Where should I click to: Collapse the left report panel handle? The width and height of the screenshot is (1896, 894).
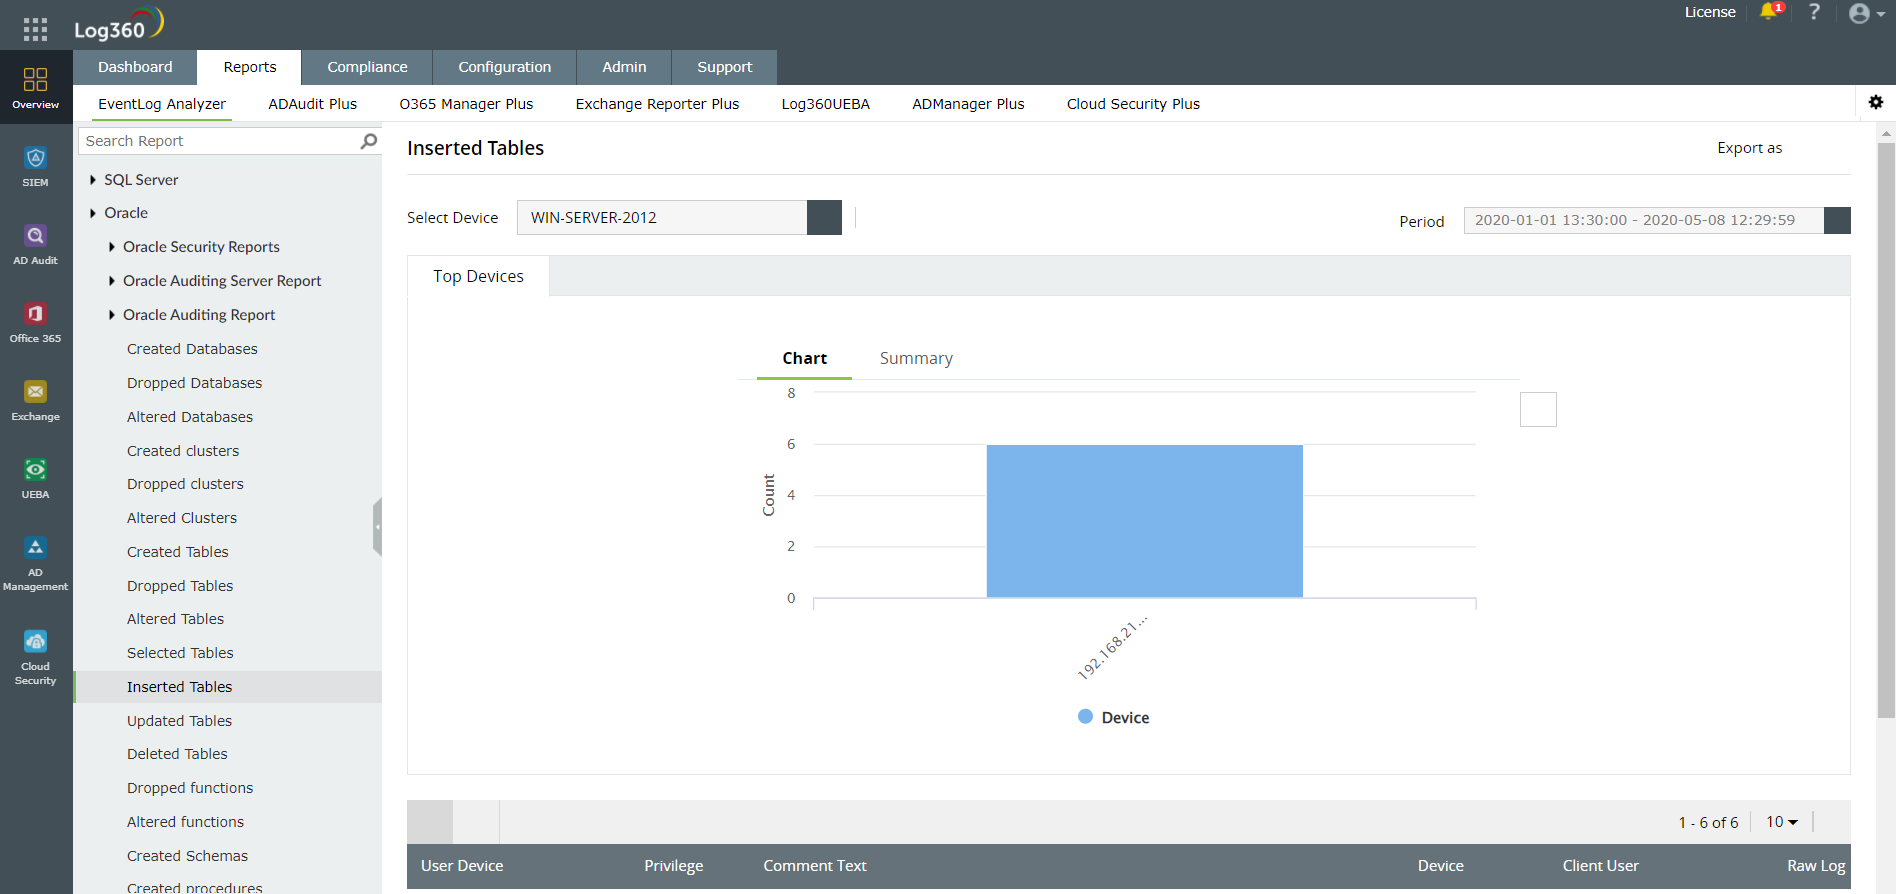(377, 527)
